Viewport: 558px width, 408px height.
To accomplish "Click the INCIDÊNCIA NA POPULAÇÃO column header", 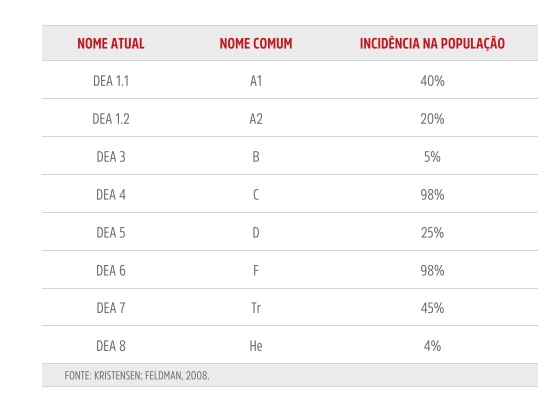I will [x=432, y=43].
